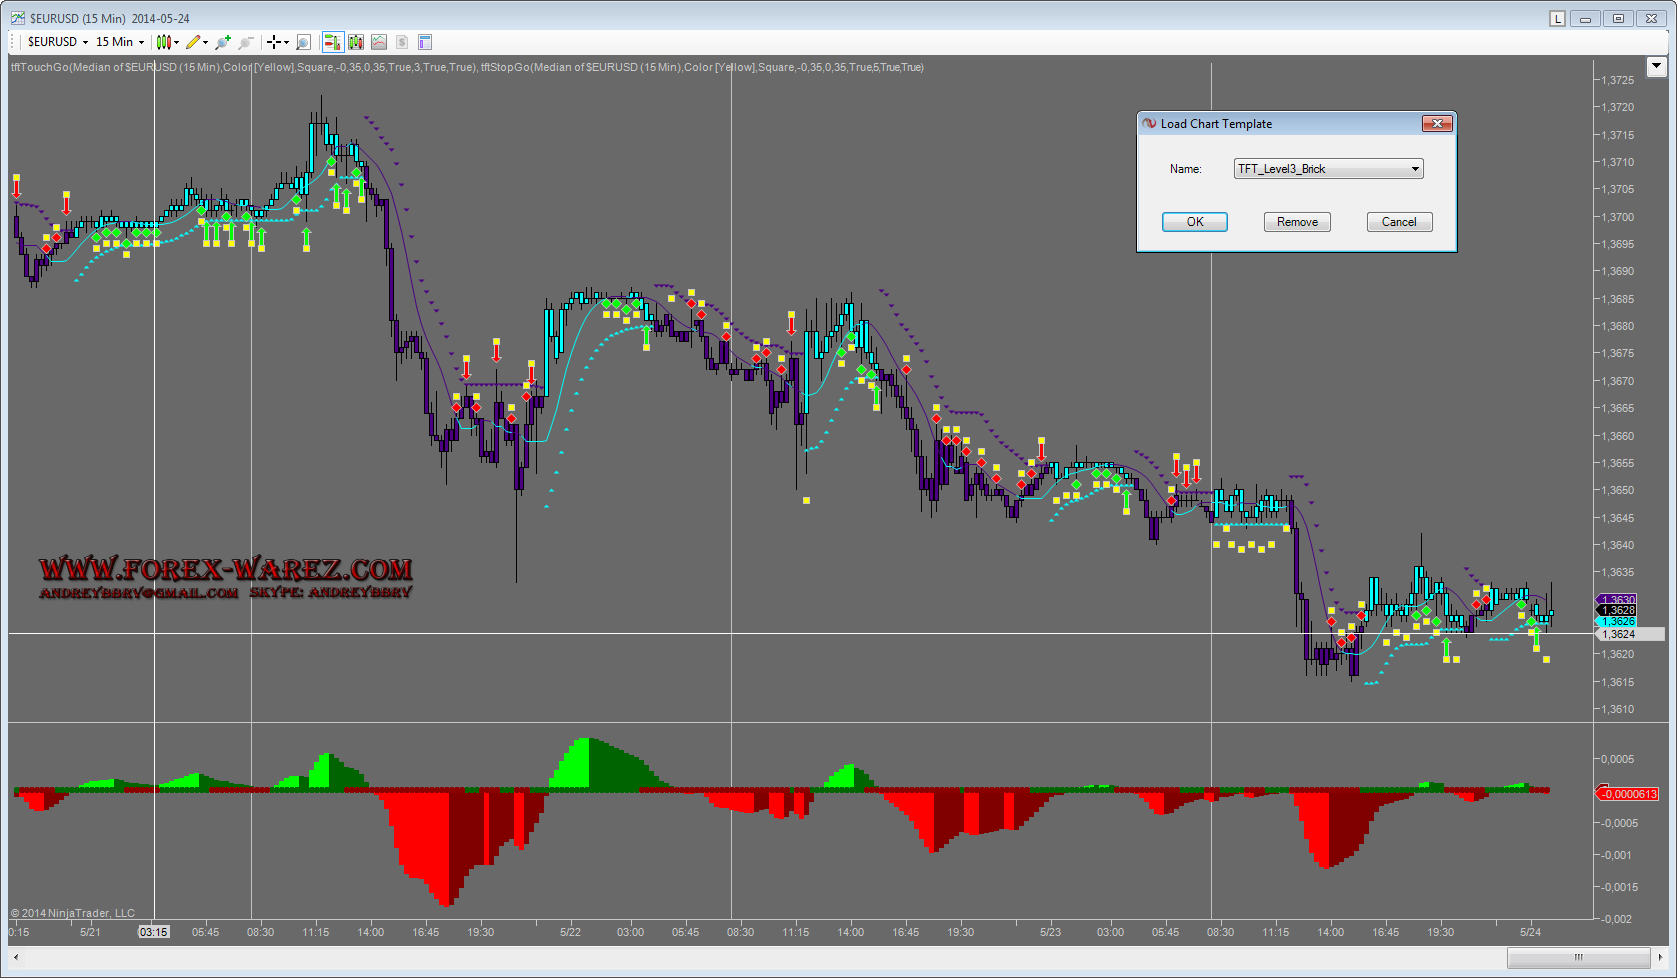The height and width of the screenshot is (978, 1677).
Task: Close the Load Chart Template dialog
Action: [1437, 124]
